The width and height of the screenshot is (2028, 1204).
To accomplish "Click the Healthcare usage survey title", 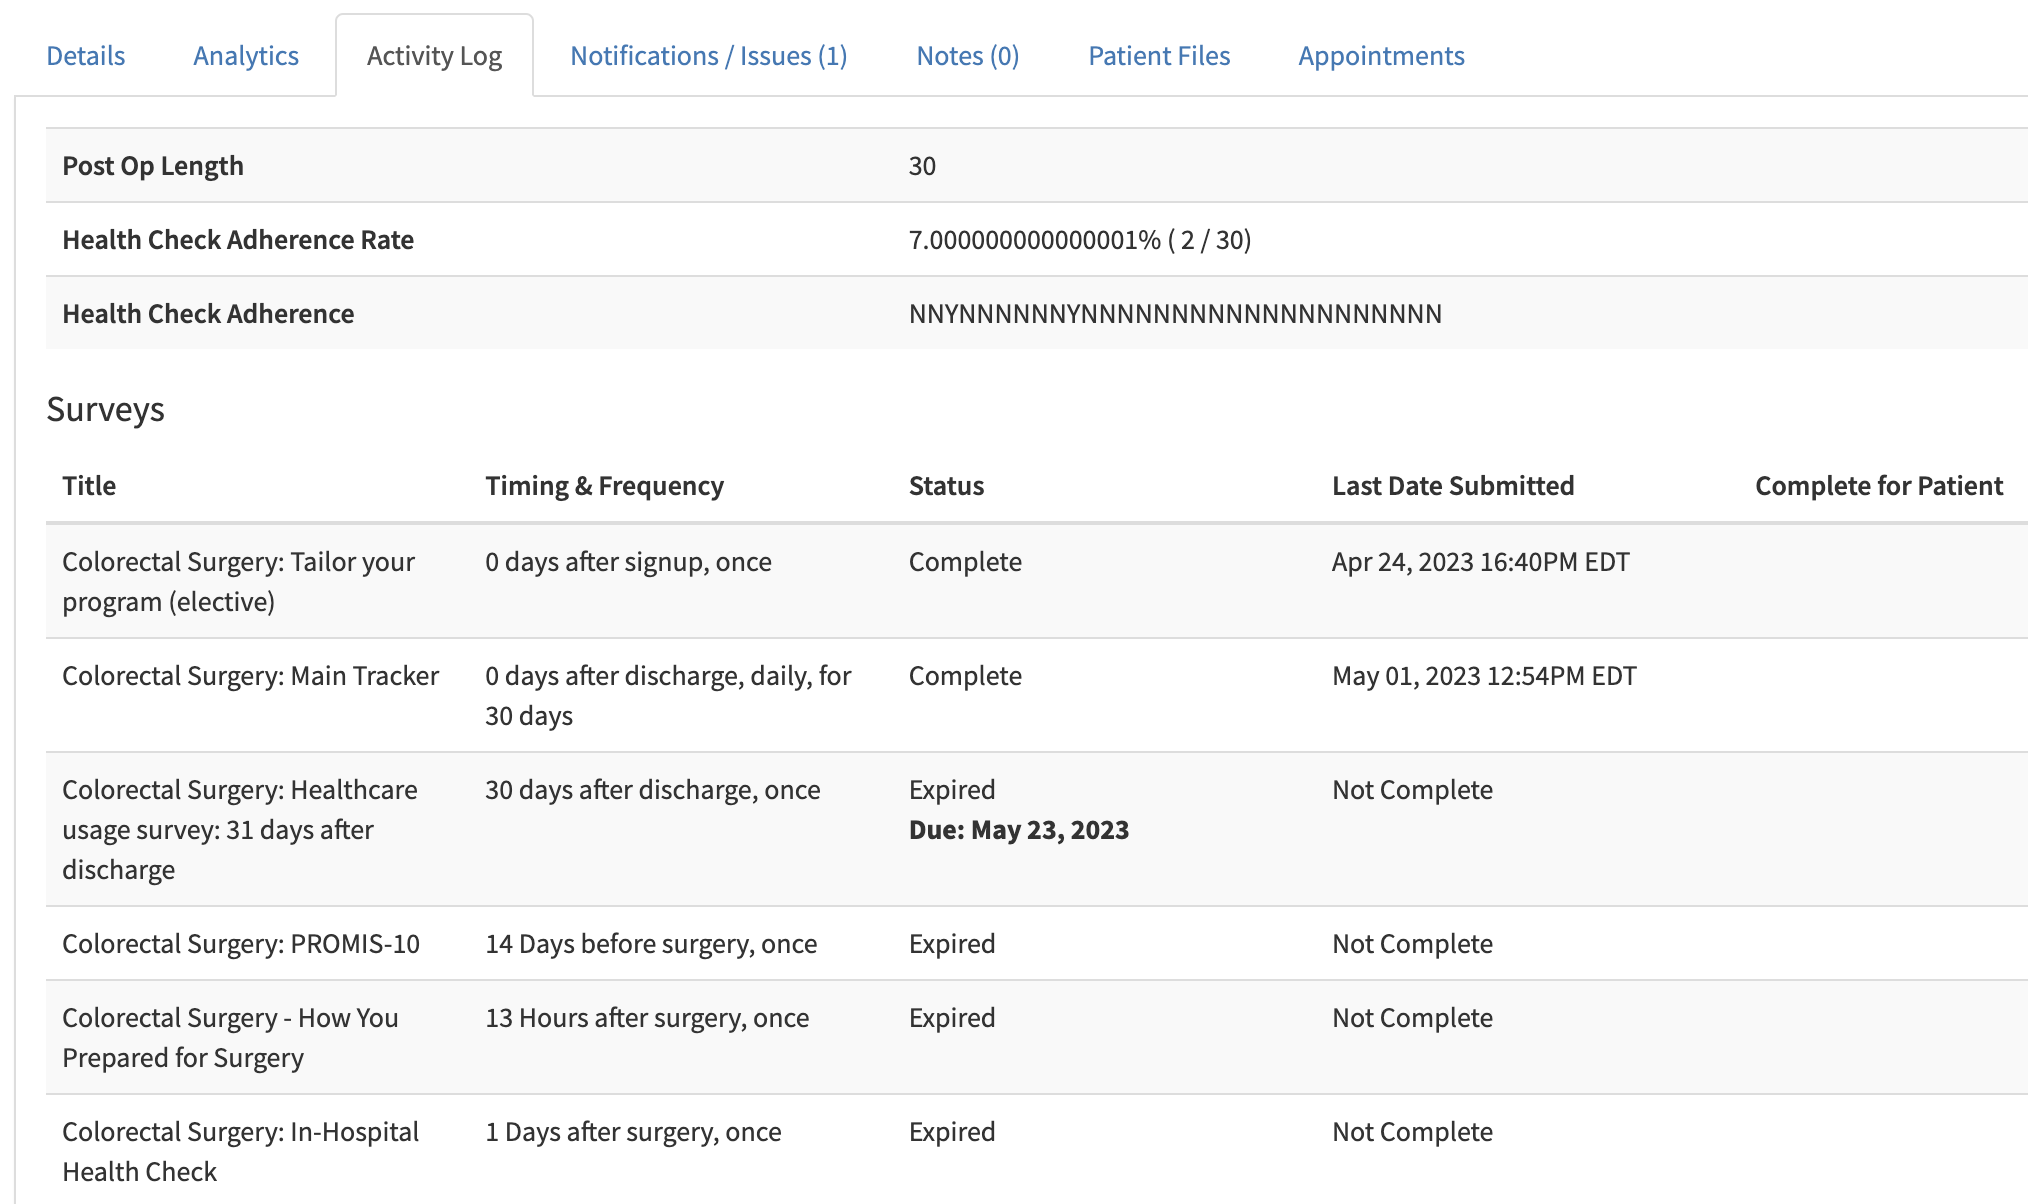I will click(239, 829).
